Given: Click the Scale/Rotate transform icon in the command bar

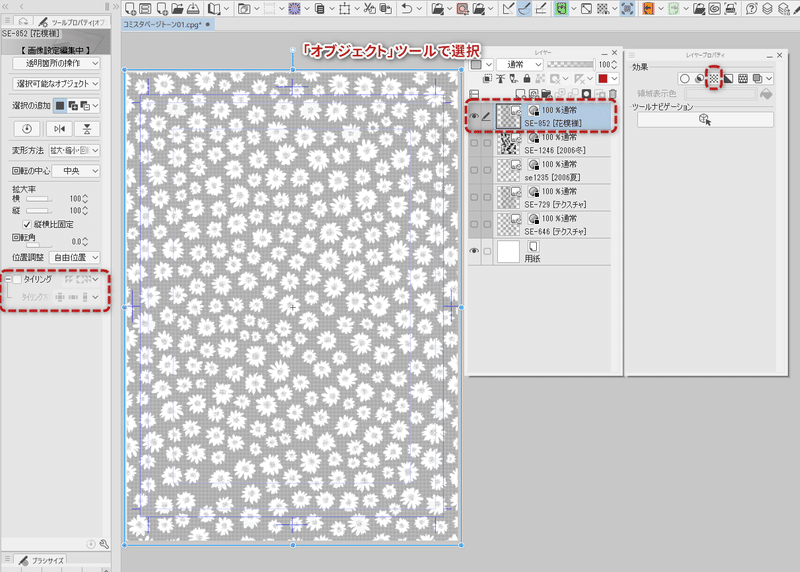Looking at the screenshot, I should tap(345, 8).
